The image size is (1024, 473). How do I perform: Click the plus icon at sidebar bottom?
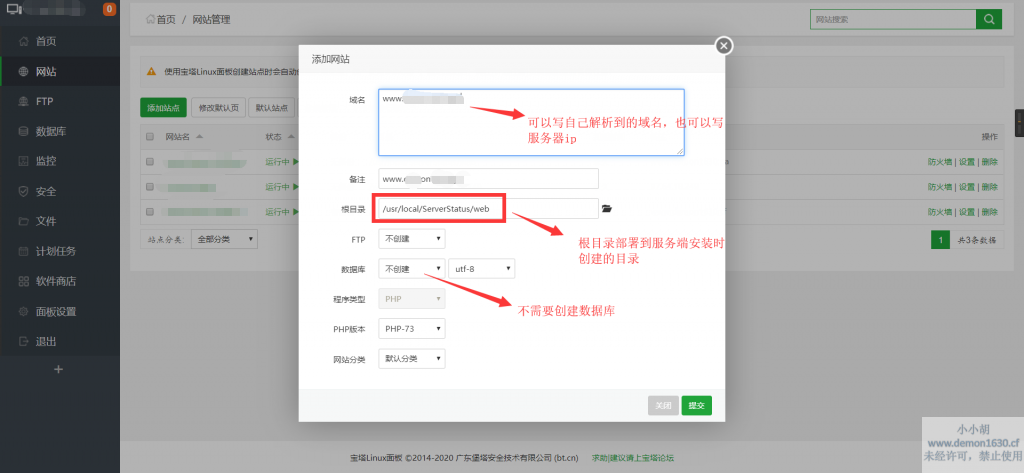[58, 369]
